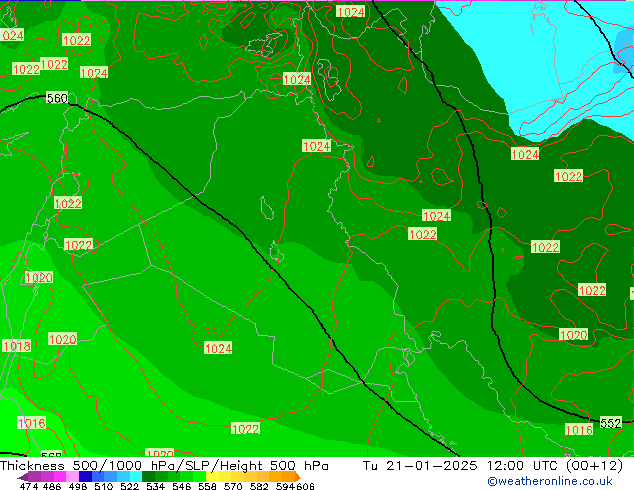Pick the bright green legend swatch before 558
The height and width of the screenshot is (490, 634).
click(x=199, y=476)
